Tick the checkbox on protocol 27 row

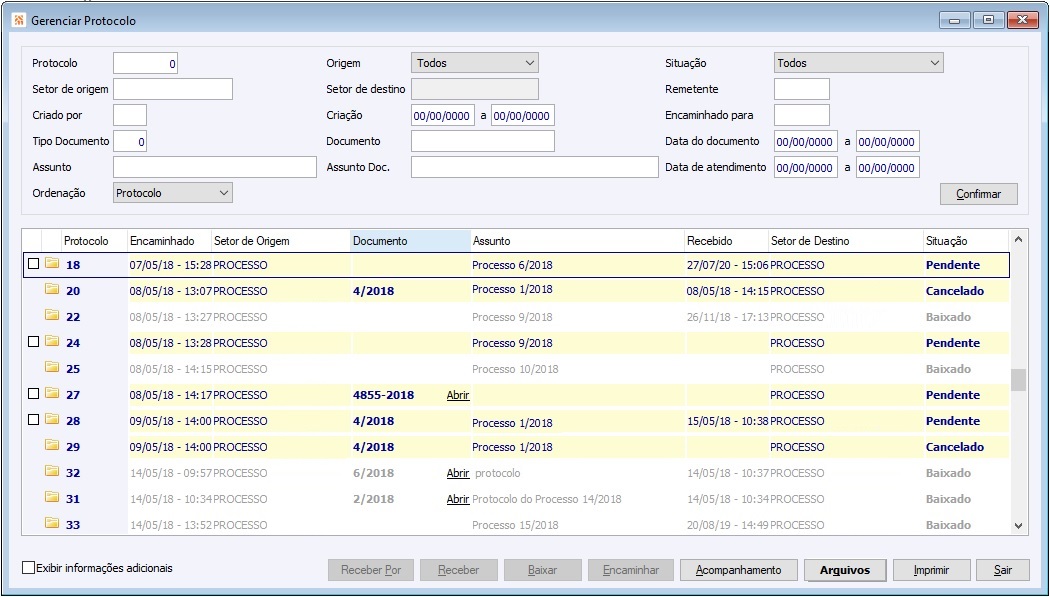click(x=34, y=395)
